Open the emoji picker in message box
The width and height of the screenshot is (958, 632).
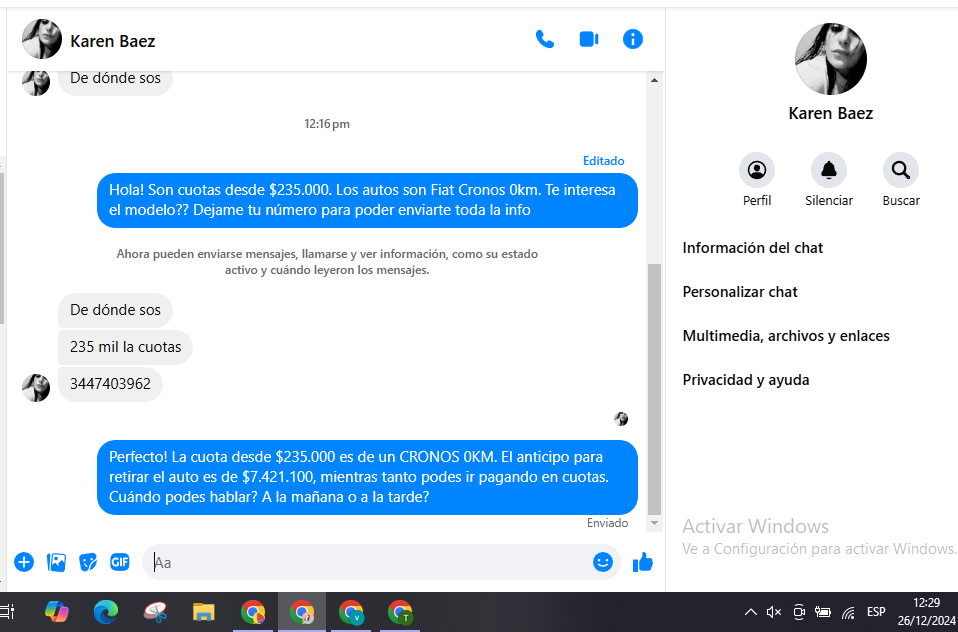click(x=602, y=562)
